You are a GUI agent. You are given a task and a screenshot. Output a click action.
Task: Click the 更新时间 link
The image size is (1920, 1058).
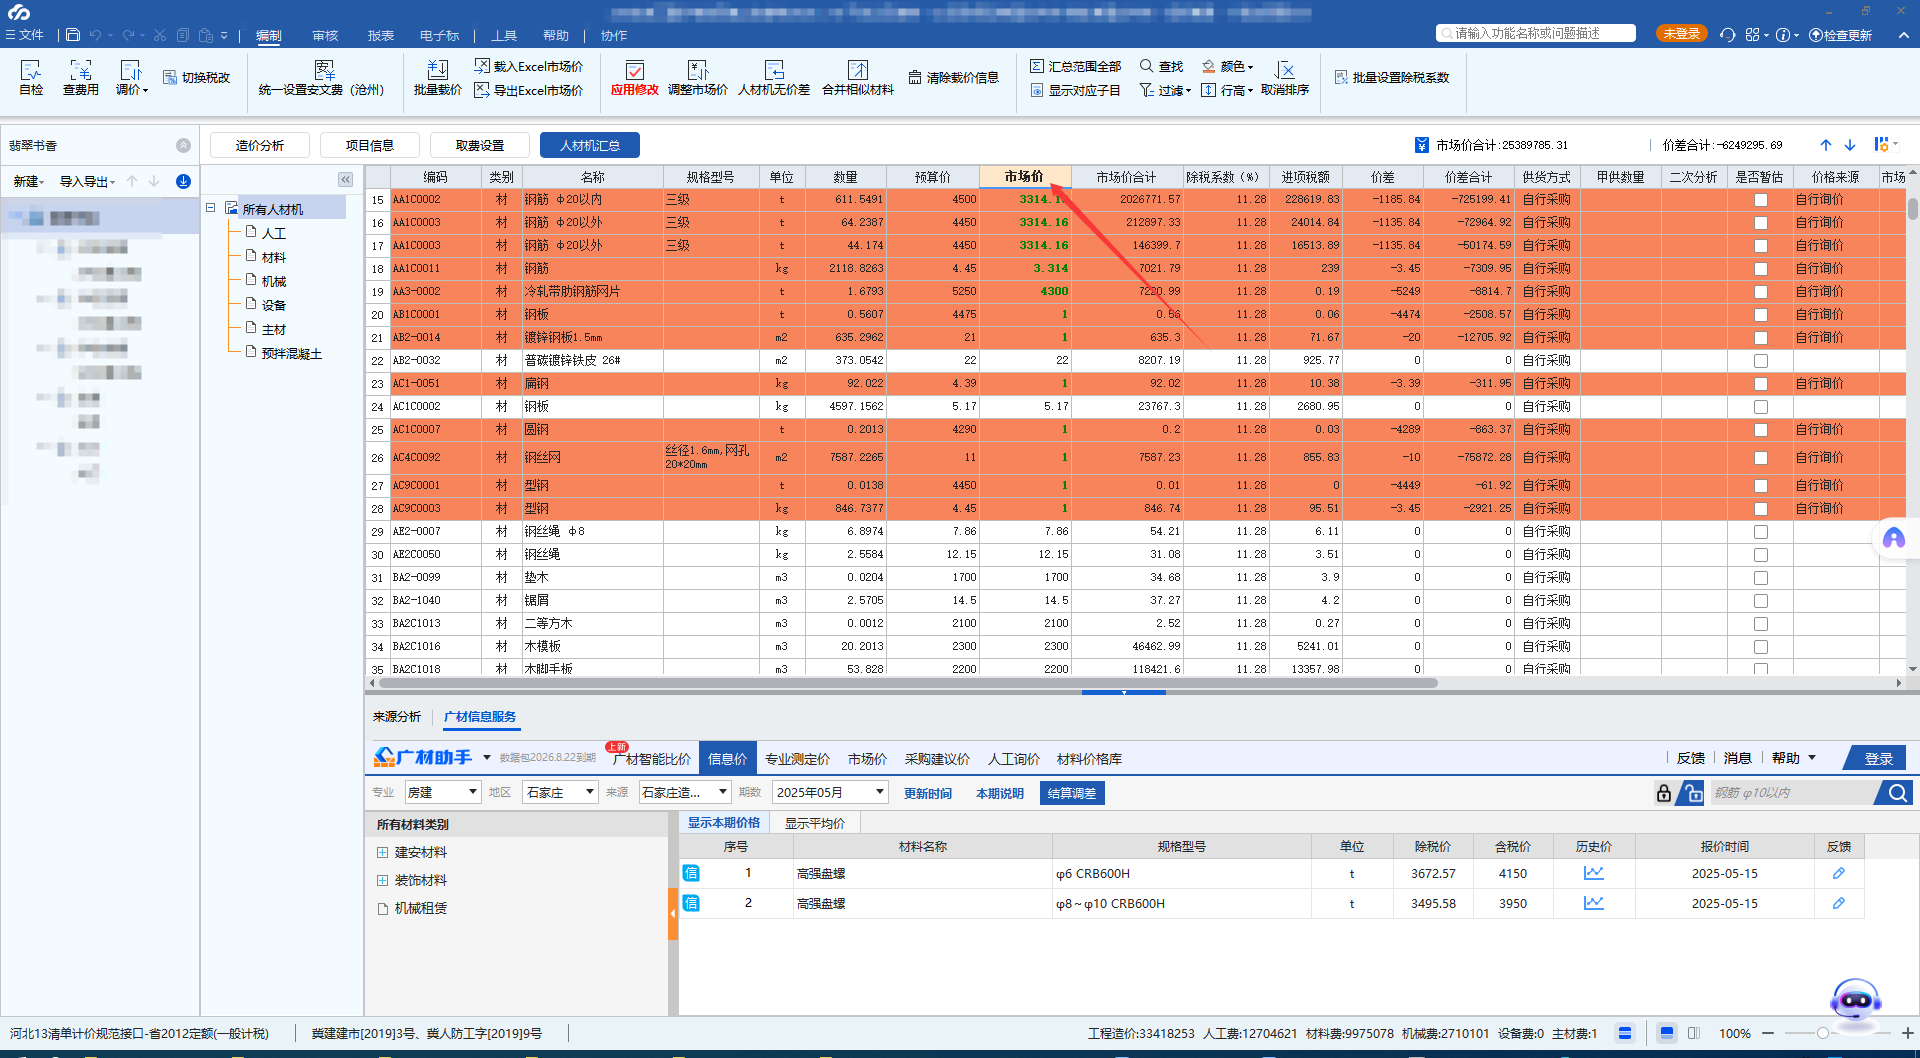928,793
